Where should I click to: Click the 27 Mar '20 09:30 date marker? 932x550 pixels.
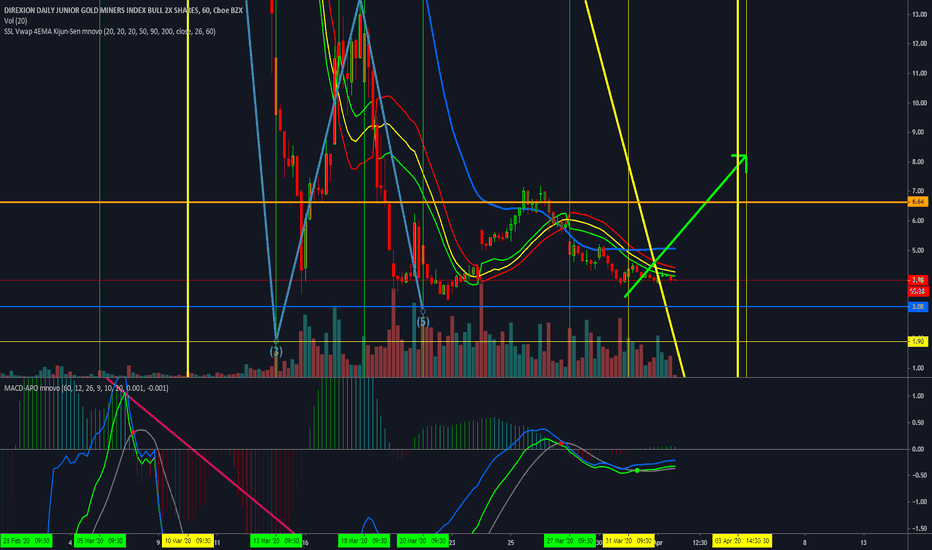click(x=569, y=541)
